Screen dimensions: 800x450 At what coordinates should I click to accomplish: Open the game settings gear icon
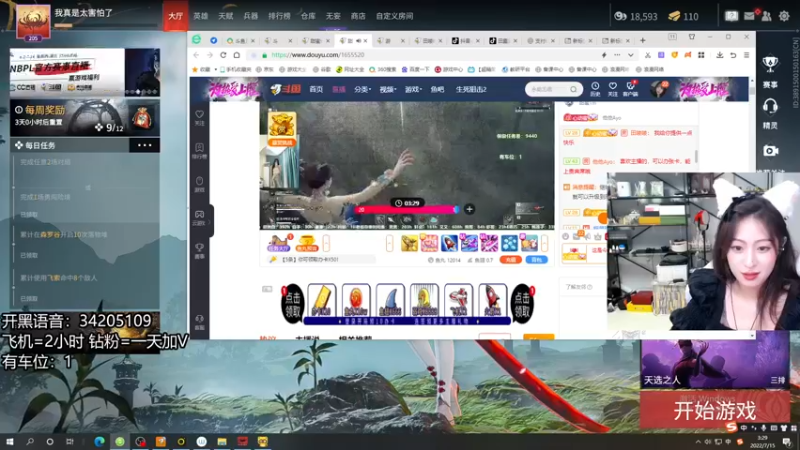click(x=784, y=16)
